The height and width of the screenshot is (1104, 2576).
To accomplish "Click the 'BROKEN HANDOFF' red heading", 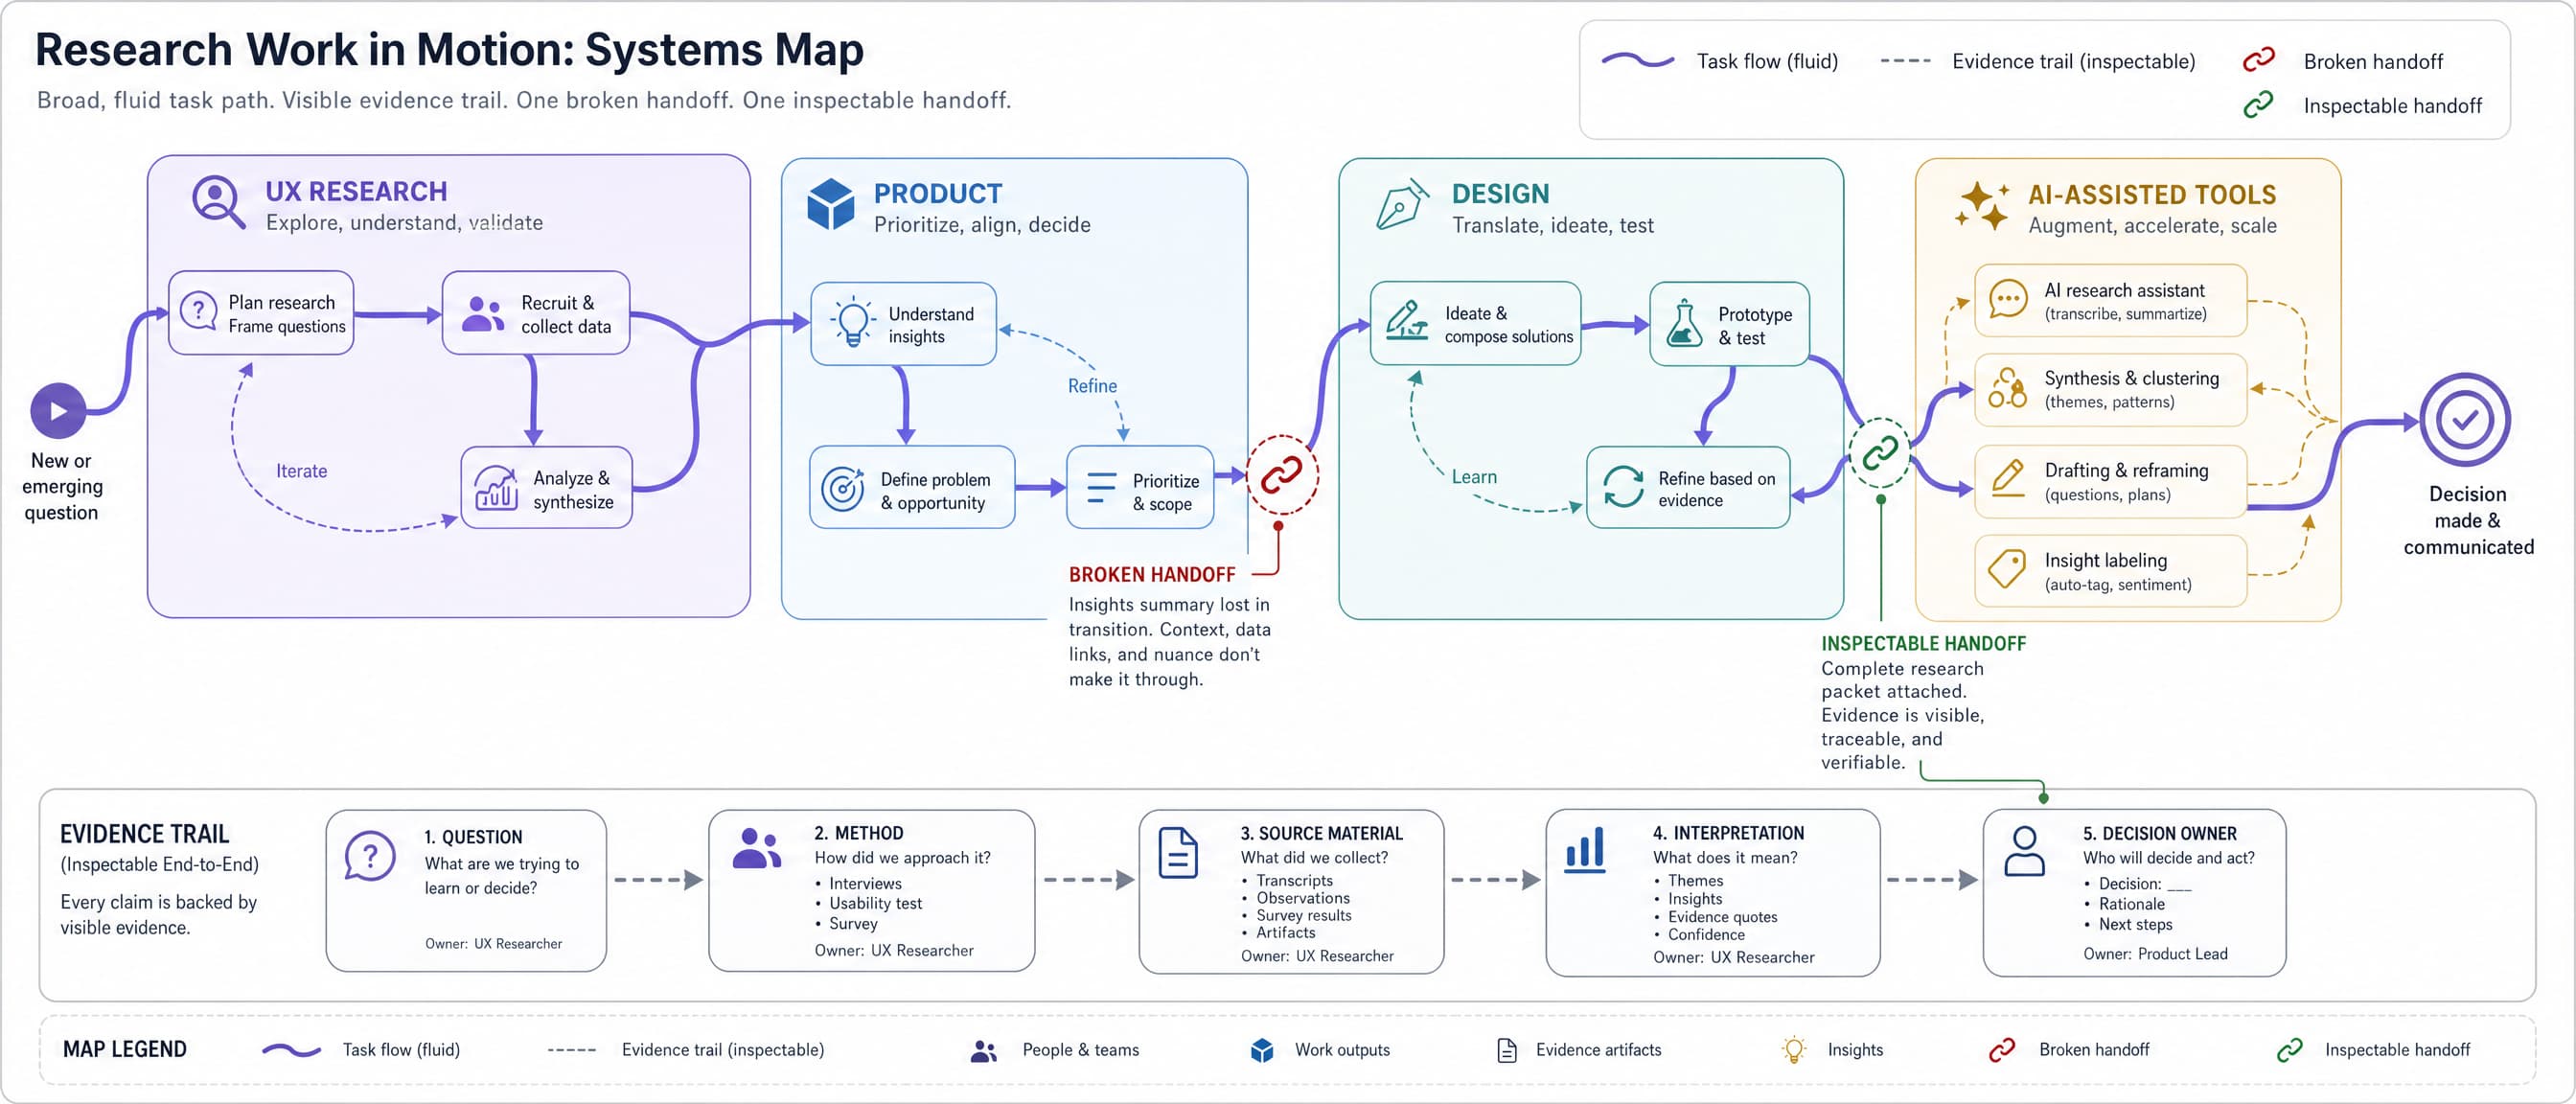I will [x=1152, y=575].
